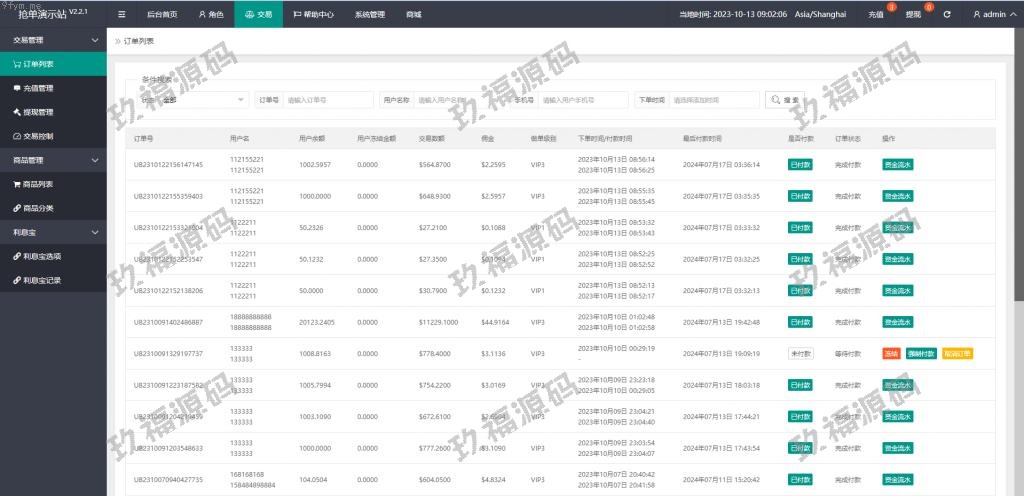Open 提现 notifications with red badge
Image resolution: width=1024 pixels, height=496 pixels.
pos(913,15)
